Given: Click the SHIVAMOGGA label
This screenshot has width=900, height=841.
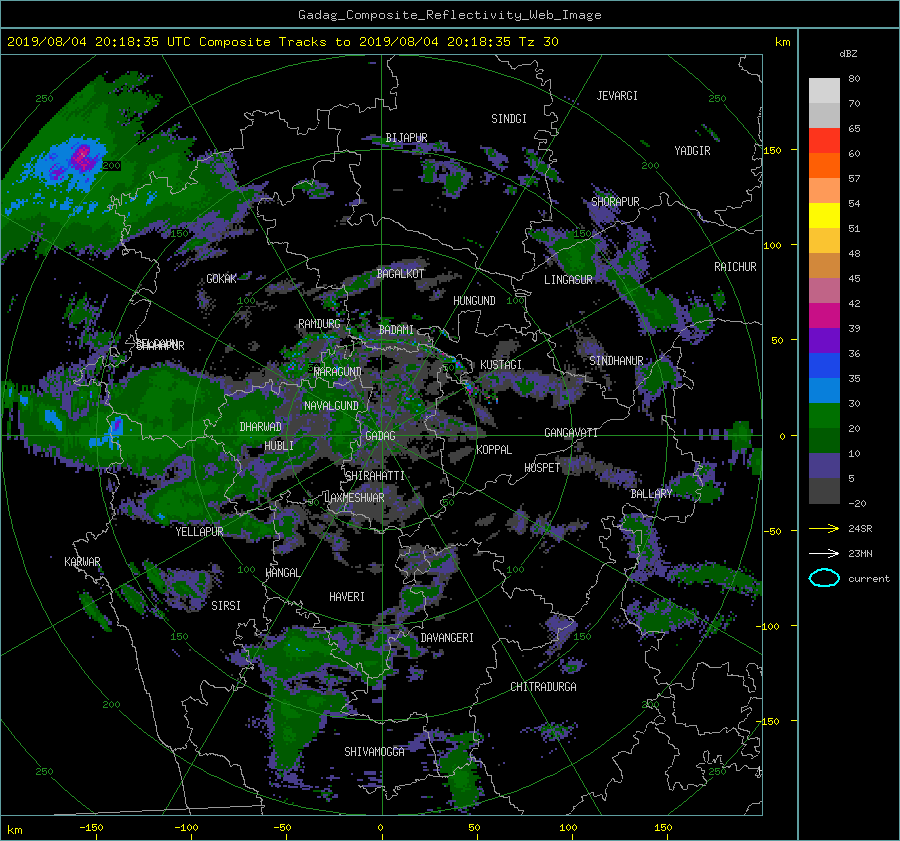Looking at the screenshot, I should point(374,752).
